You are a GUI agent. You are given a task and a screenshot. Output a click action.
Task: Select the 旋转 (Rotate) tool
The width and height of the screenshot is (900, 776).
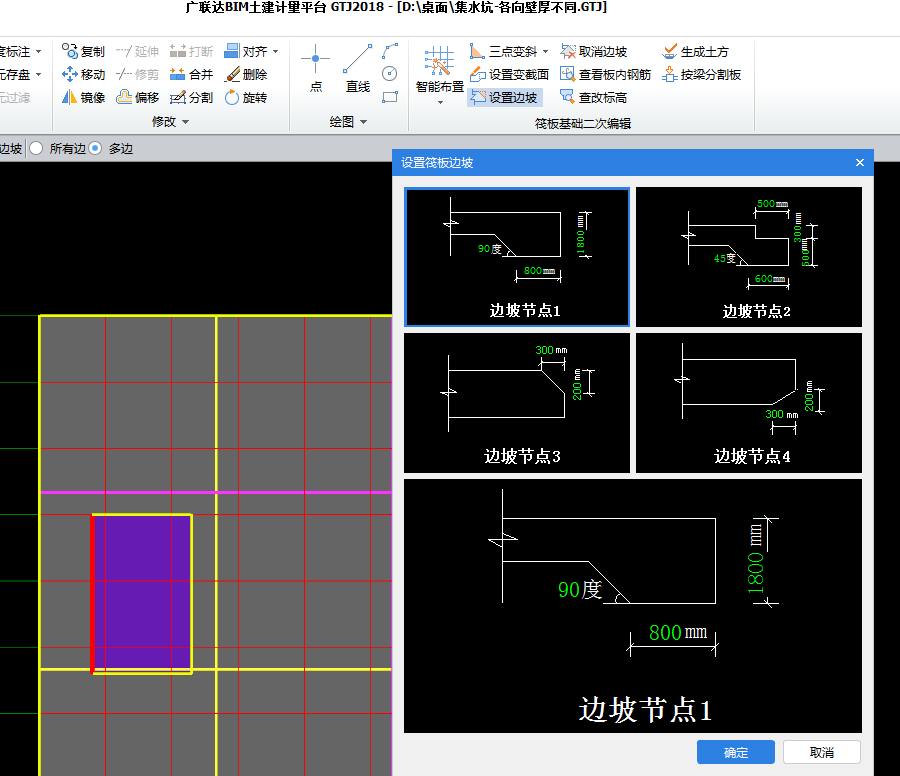246,98
